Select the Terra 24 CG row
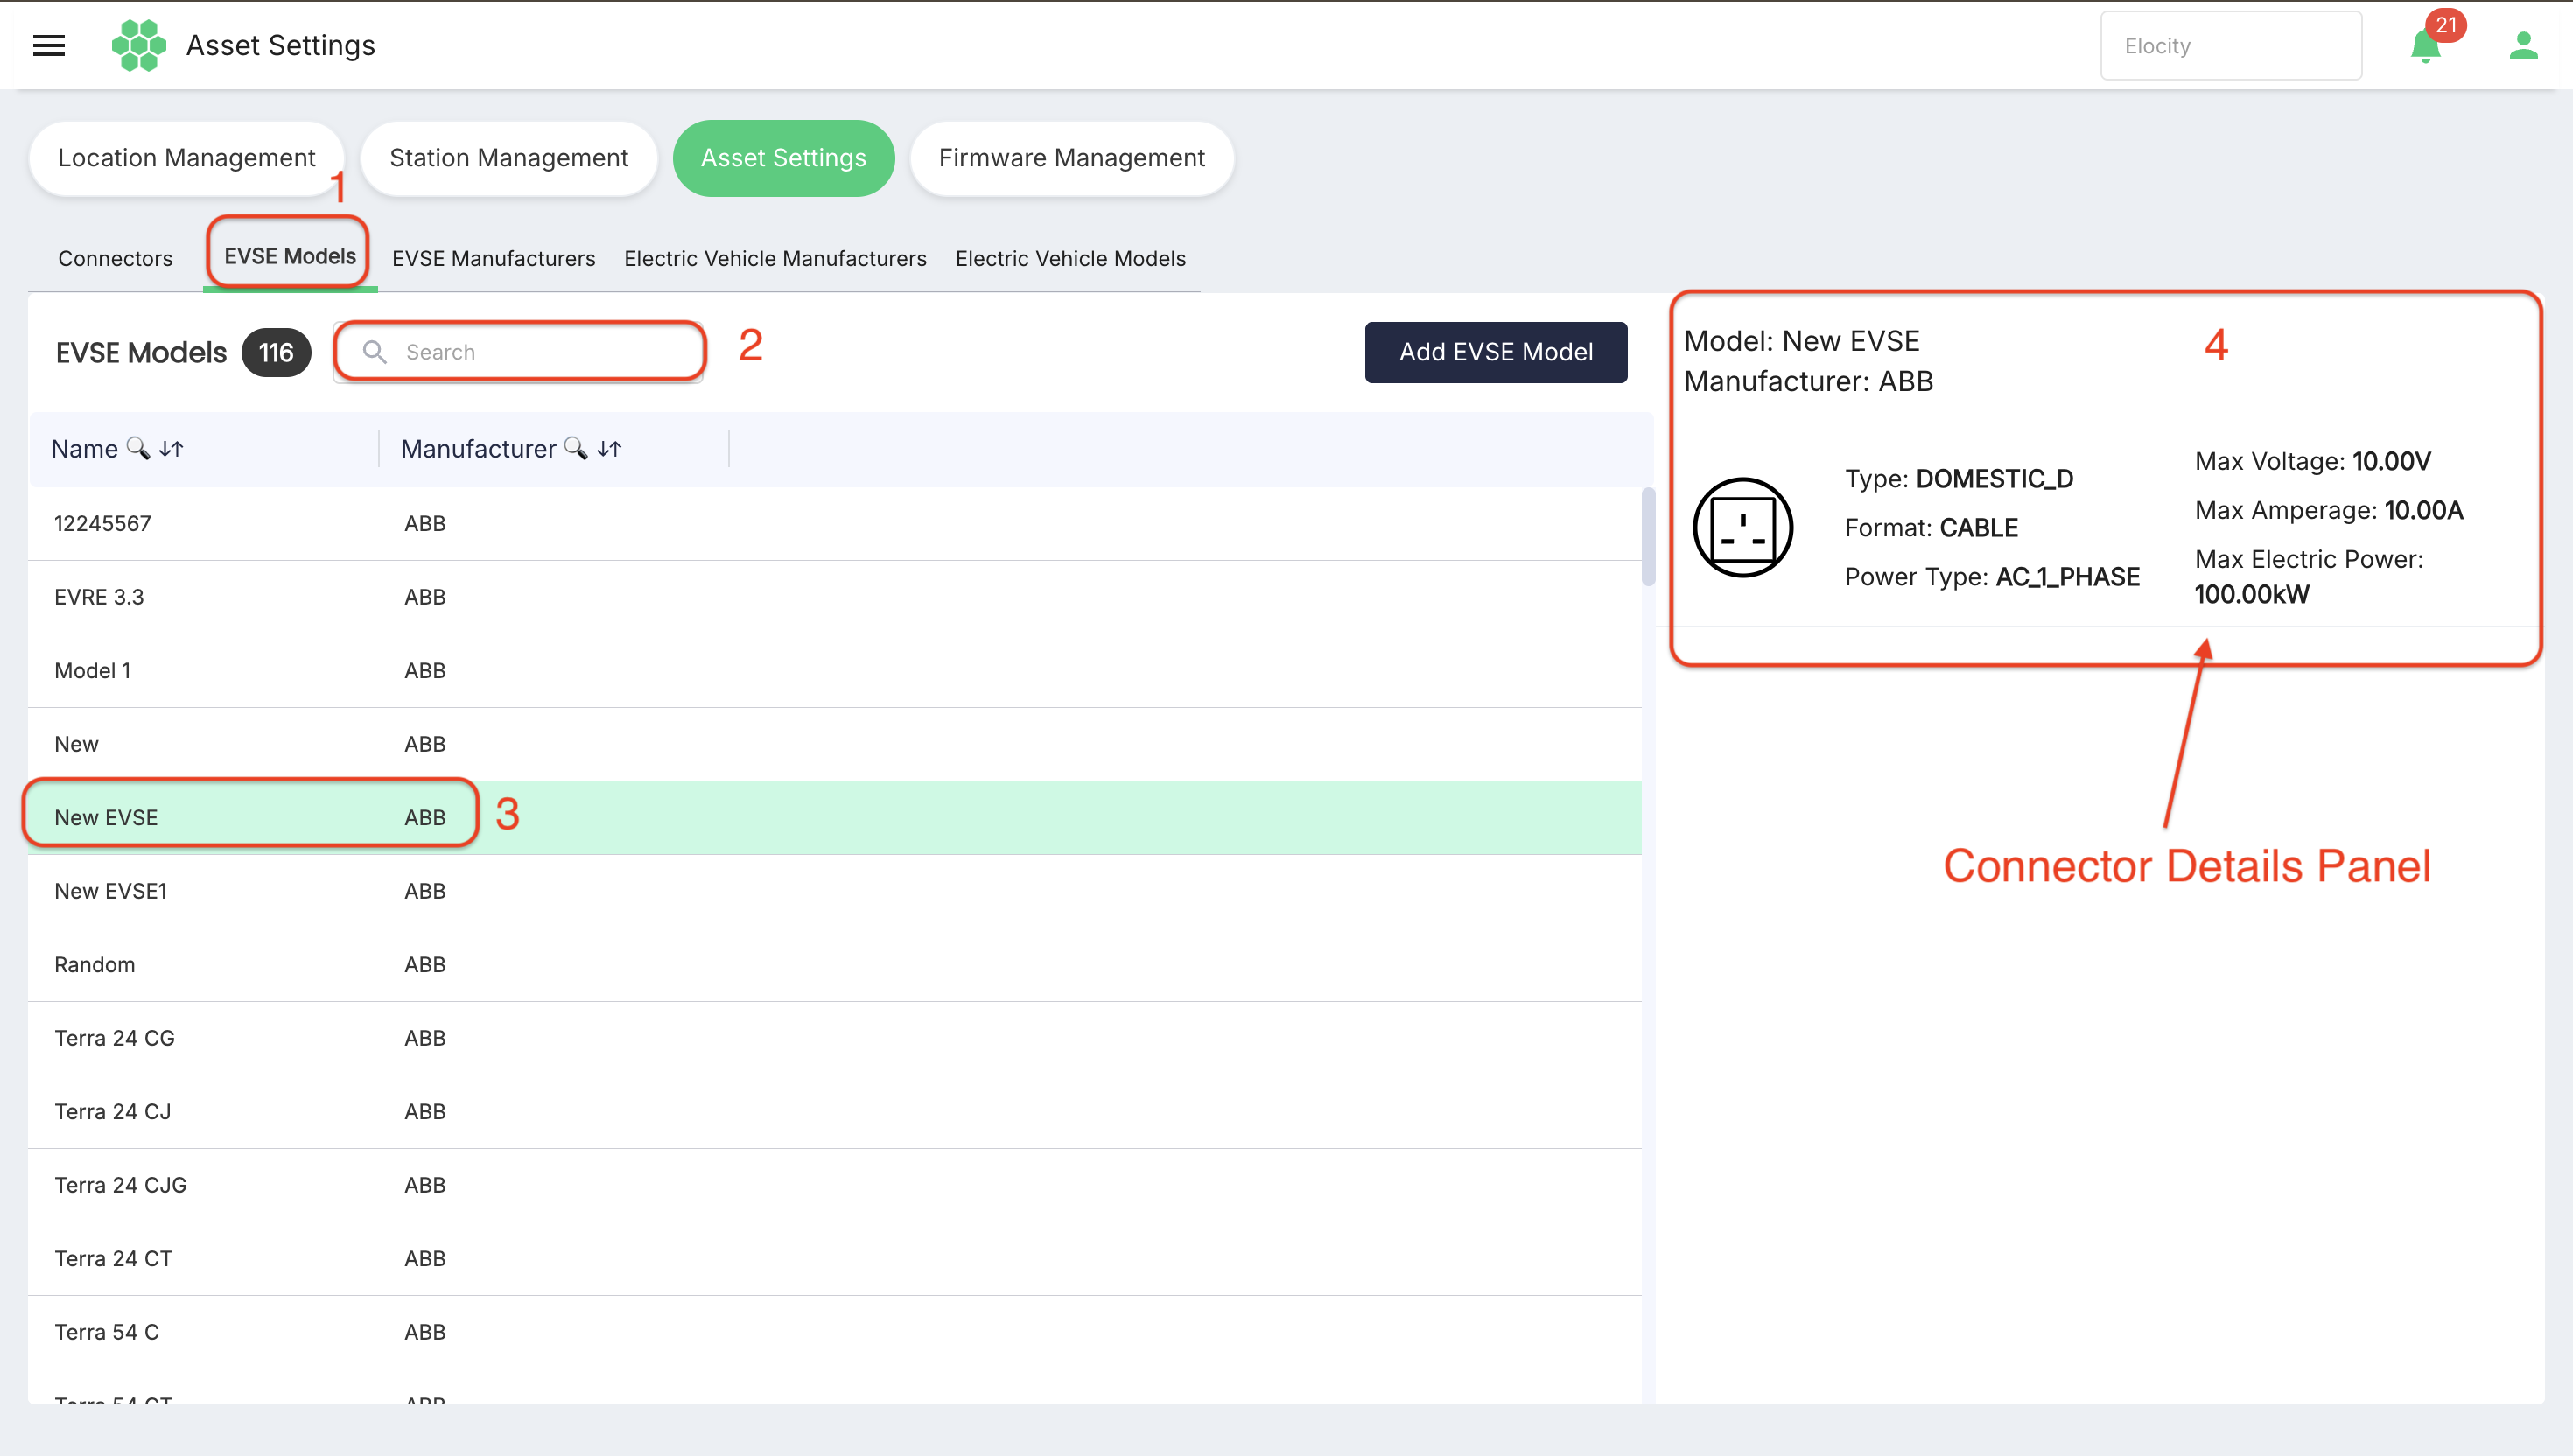 click(835, 1038)
